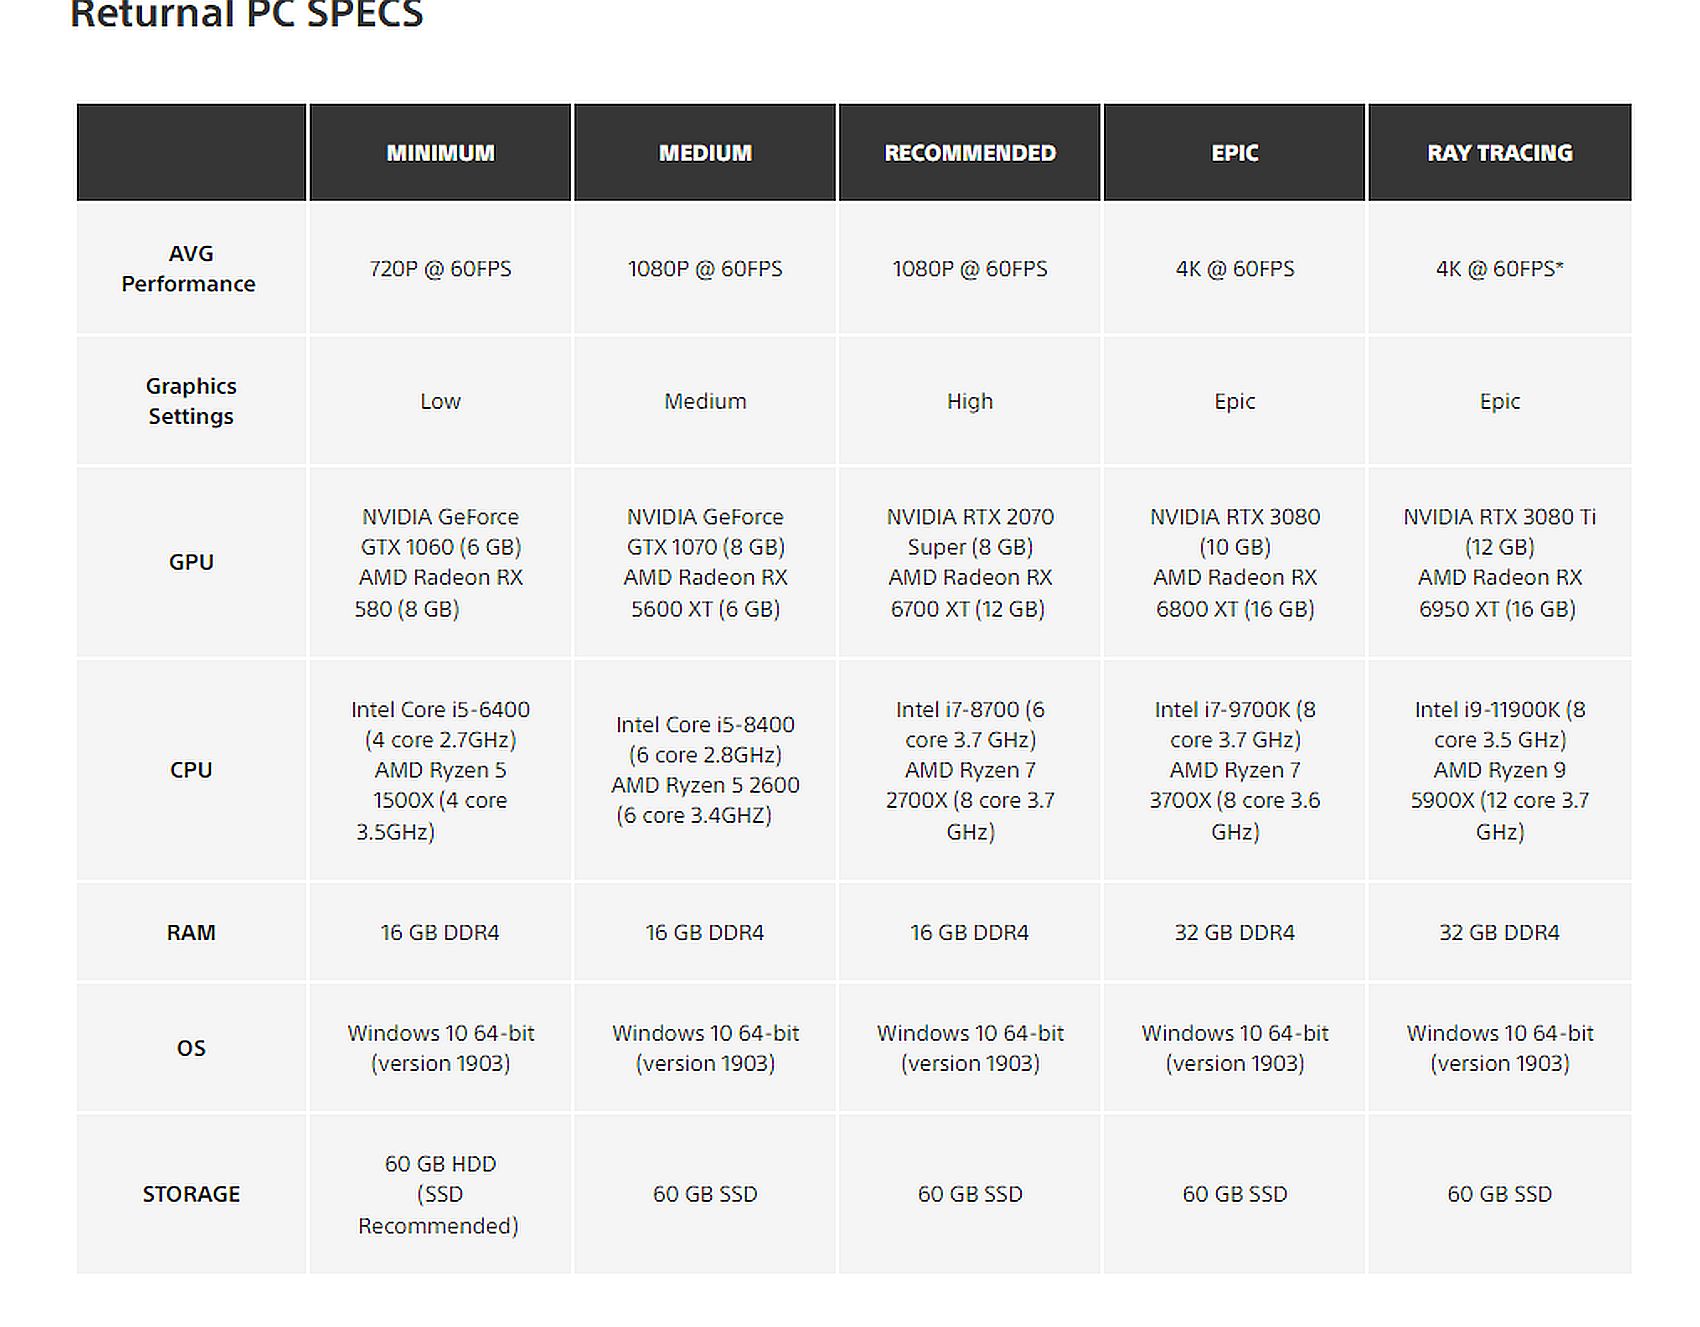Select the GTX 1060 GPU cell

[440, 562]
